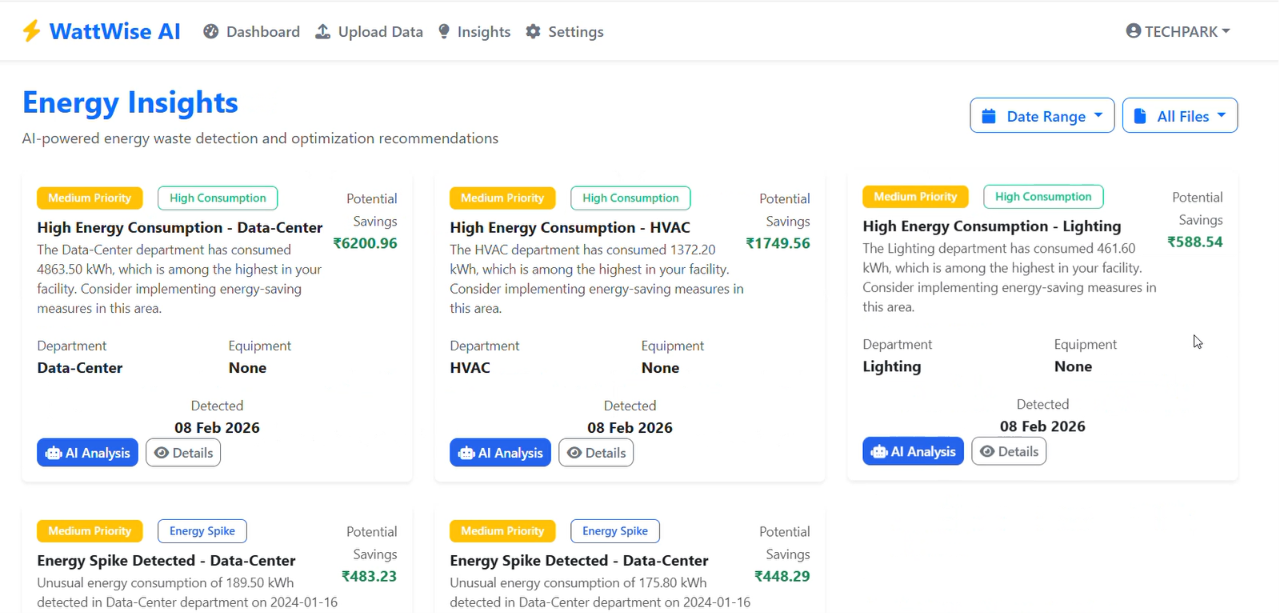The image size is (1279, 613).
Task: Click the Settings gear icon
Action: point(533,31)
